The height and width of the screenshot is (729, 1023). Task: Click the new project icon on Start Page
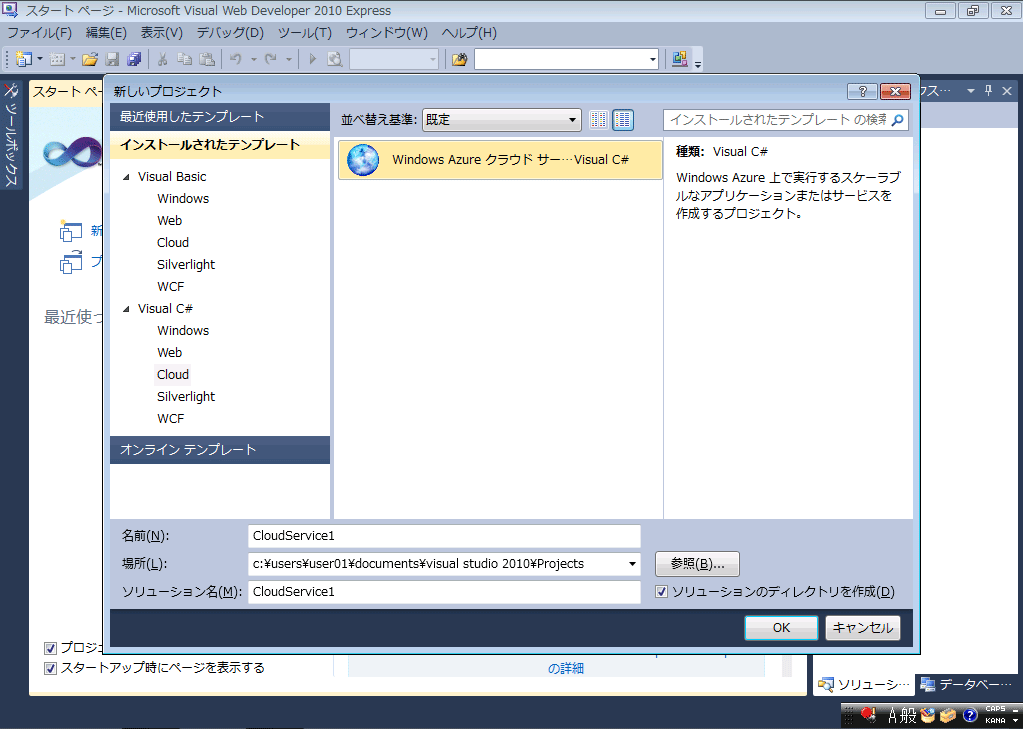[70, 230]
